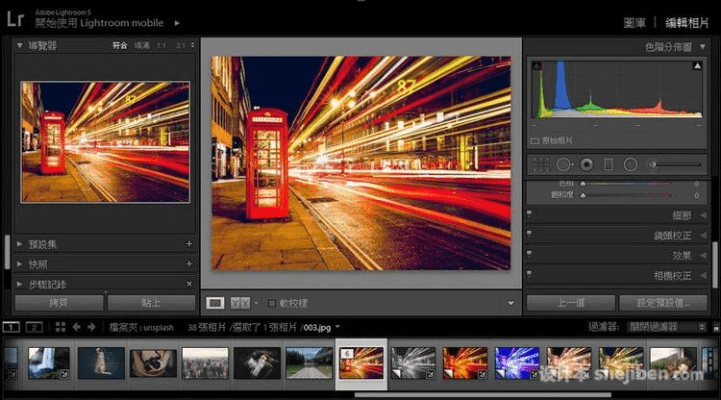Toggle shadow clipping indicator in histogram
Viewport: 721px width, 400px height.
point(537,66)
